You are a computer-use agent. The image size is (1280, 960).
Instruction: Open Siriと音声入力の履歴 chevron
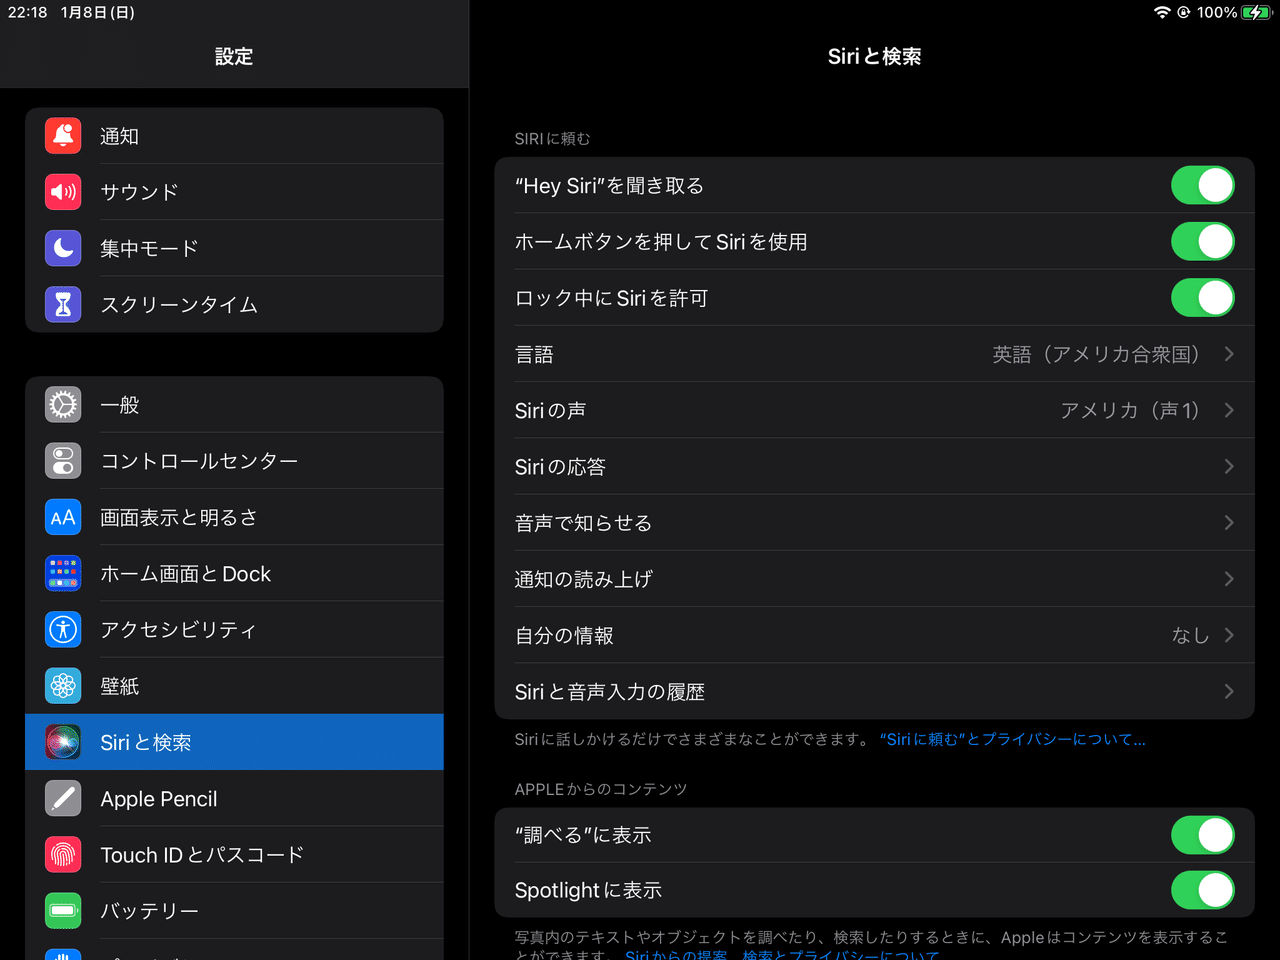(x=1229, y=691)
